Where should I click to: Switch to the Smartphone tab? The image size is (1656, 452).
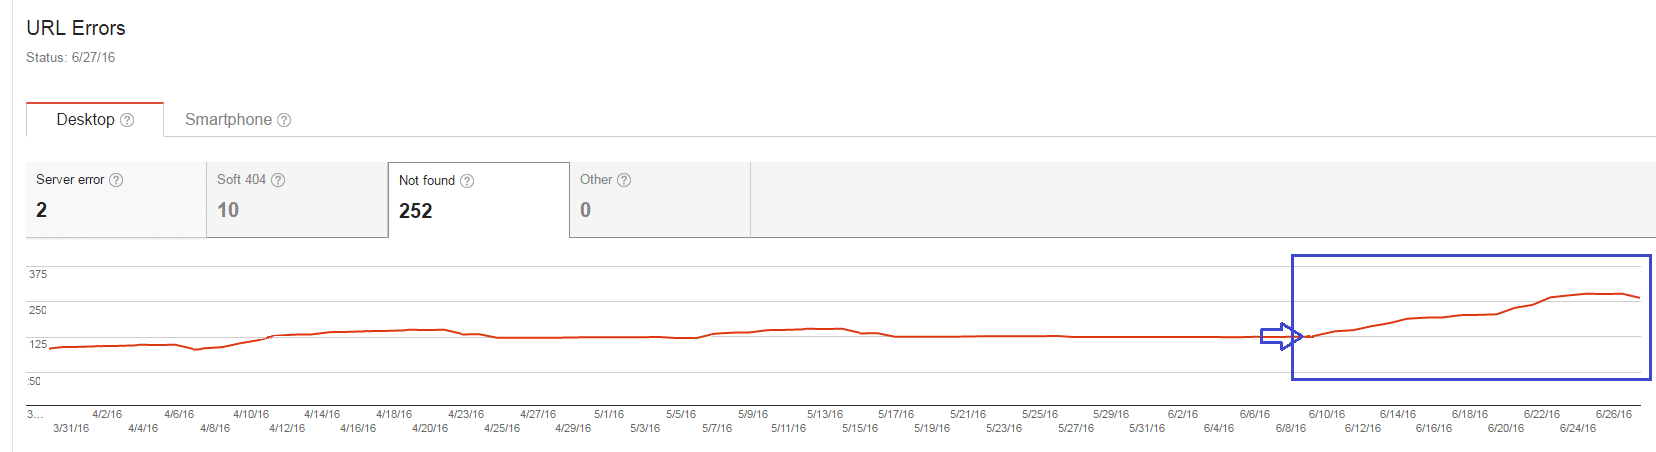pos(238,120)
